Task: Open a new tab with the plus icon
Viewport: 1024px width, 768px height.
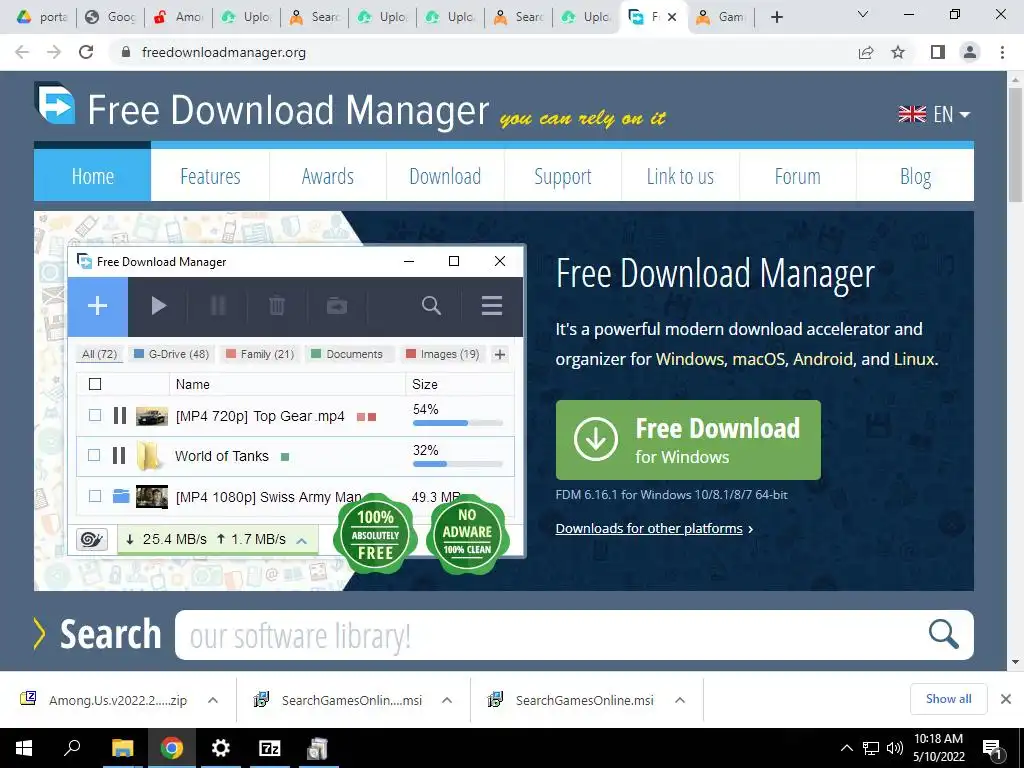Action: coord(776,17)
